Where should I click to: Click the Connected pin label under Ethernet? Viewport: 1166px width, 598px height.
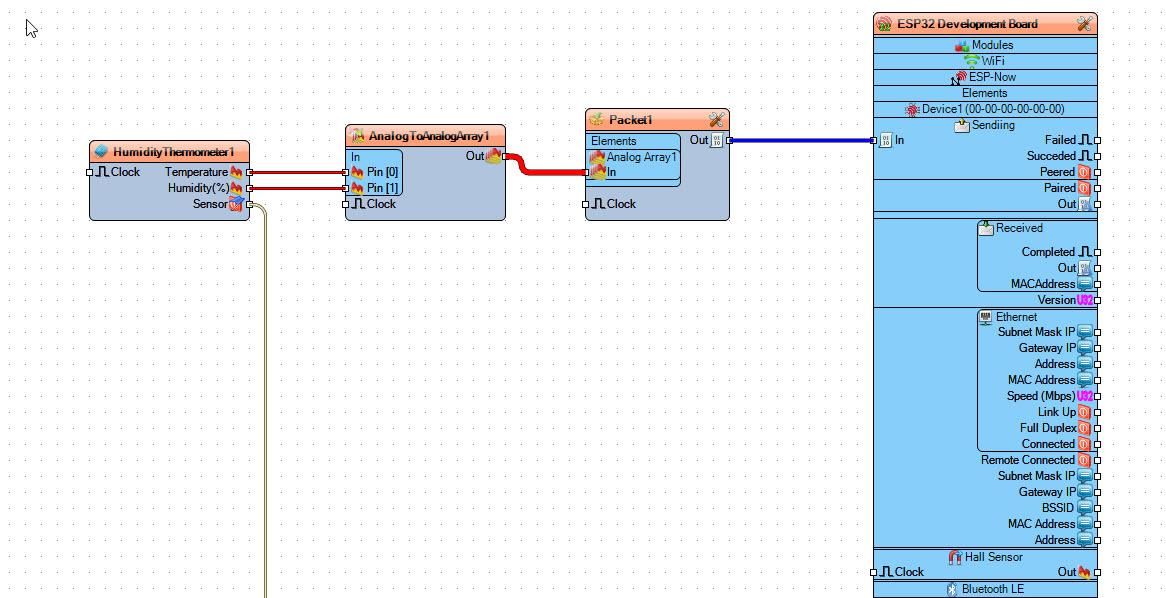[1049, 444]
